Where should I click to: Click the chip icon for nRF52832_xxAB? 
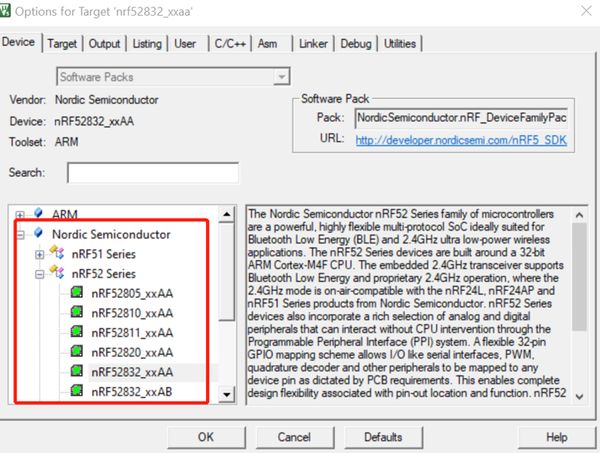coord(77,391)
